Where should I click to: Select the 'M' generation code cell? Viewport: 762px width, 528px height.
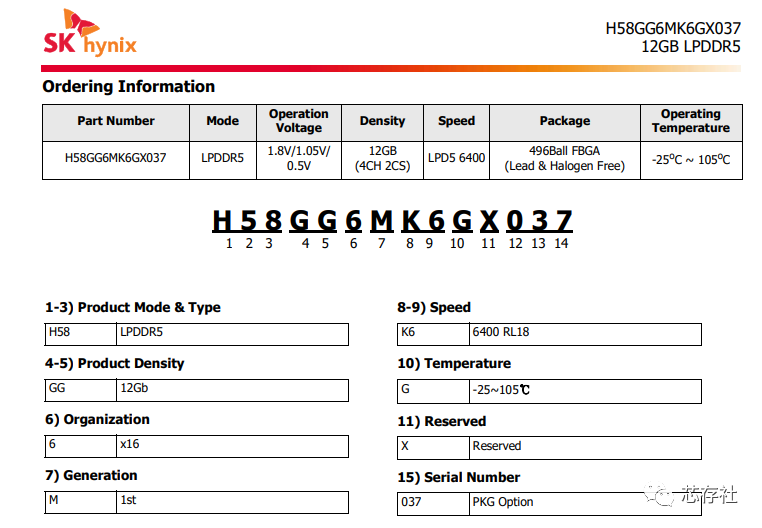click(x=81, y=502)
